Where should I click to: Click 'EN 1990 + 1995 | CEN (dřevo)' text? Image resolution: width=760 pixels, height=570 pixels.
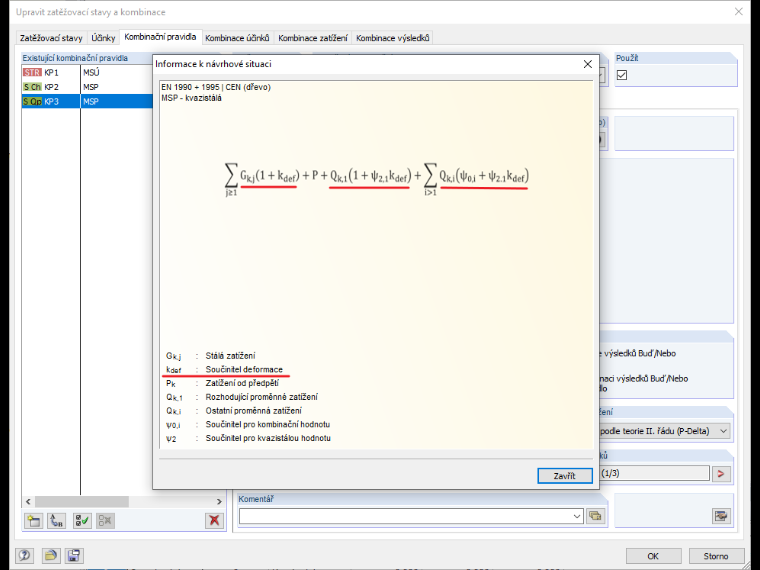(216, 87)
